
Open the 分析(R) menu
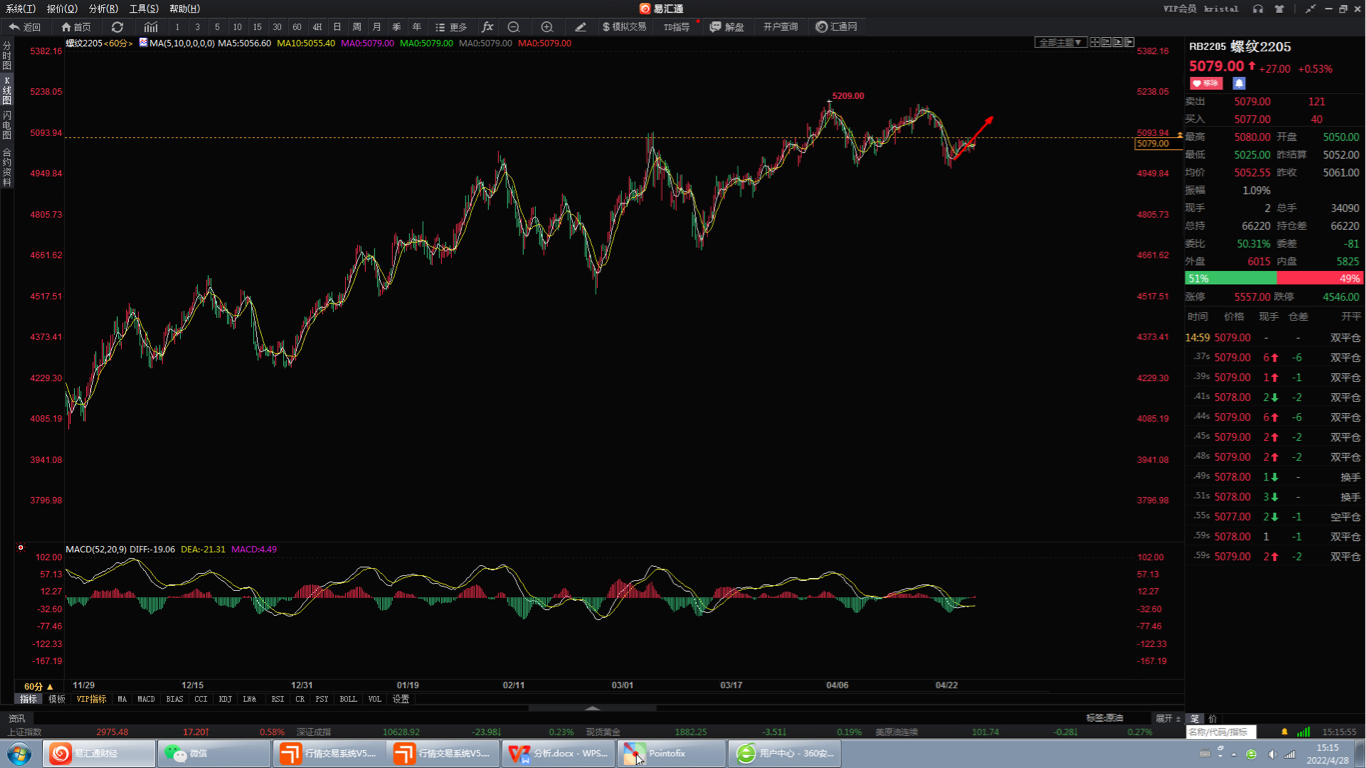click(x=103, y=9)
